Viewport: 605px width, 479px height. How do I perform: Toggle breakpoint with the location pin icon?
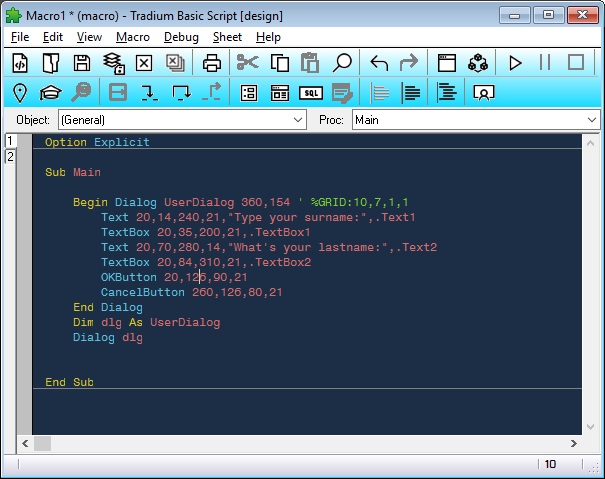(x=19, y=93)
